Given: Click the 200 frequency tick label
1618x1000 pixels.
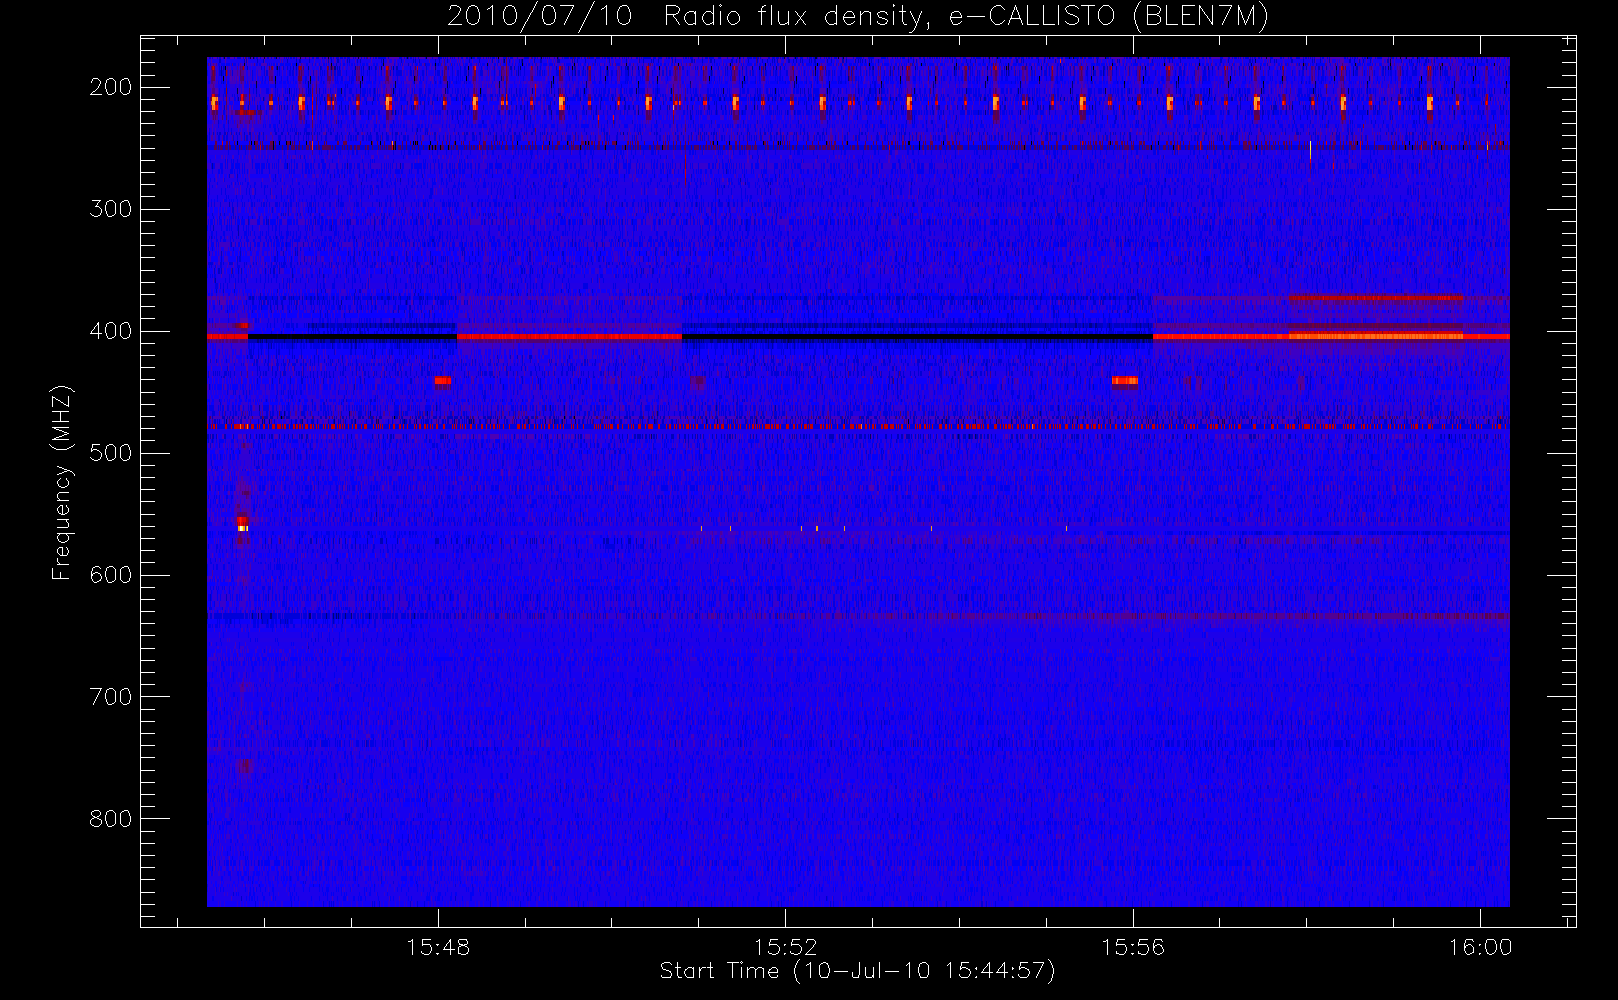Looking at the screenshot, I should 110,87.
